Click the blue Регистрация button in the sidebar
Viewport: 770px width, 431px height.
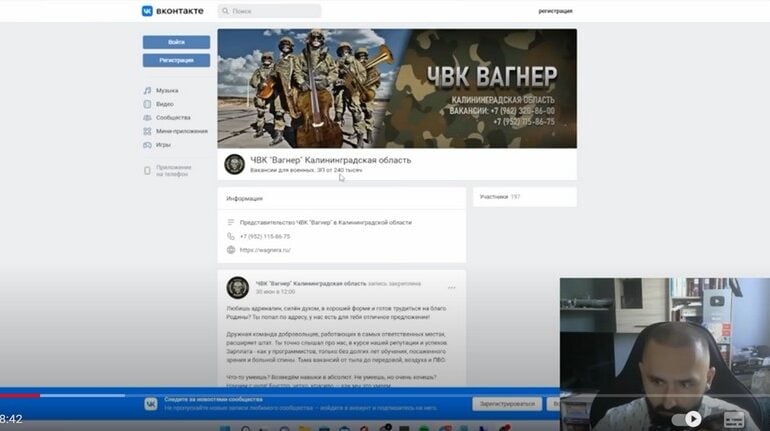coord(176,60)
